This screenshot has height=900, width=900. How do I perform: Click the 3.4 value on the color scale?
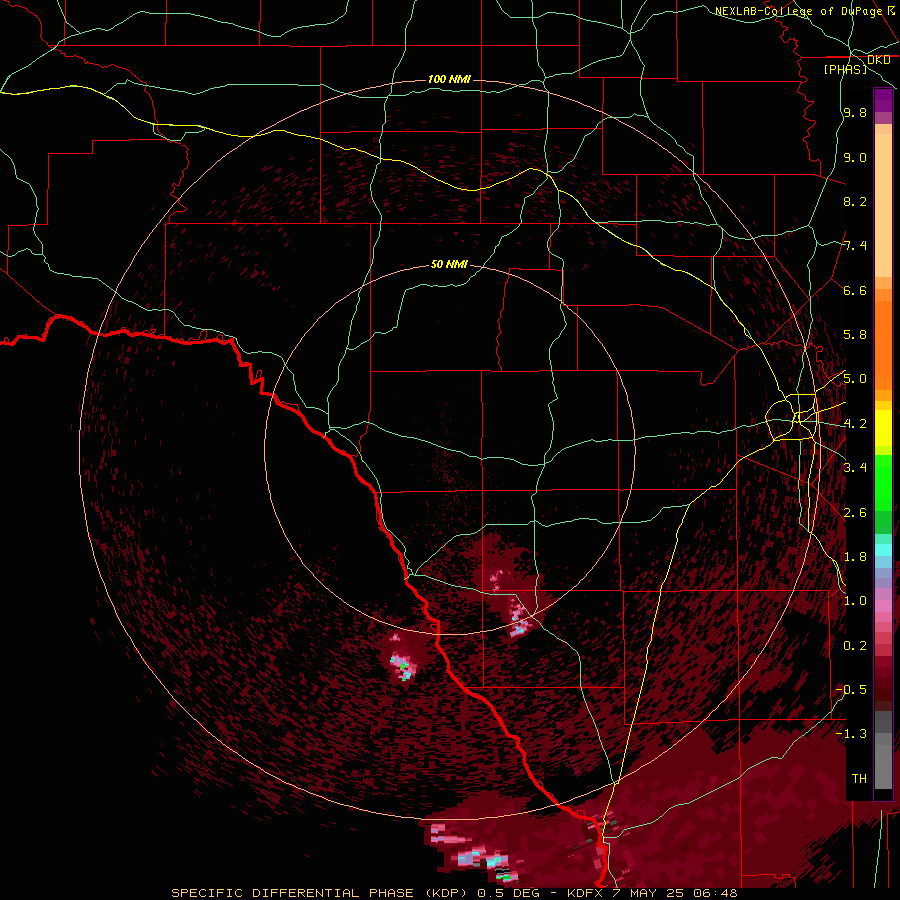click(x=855, y=468)
